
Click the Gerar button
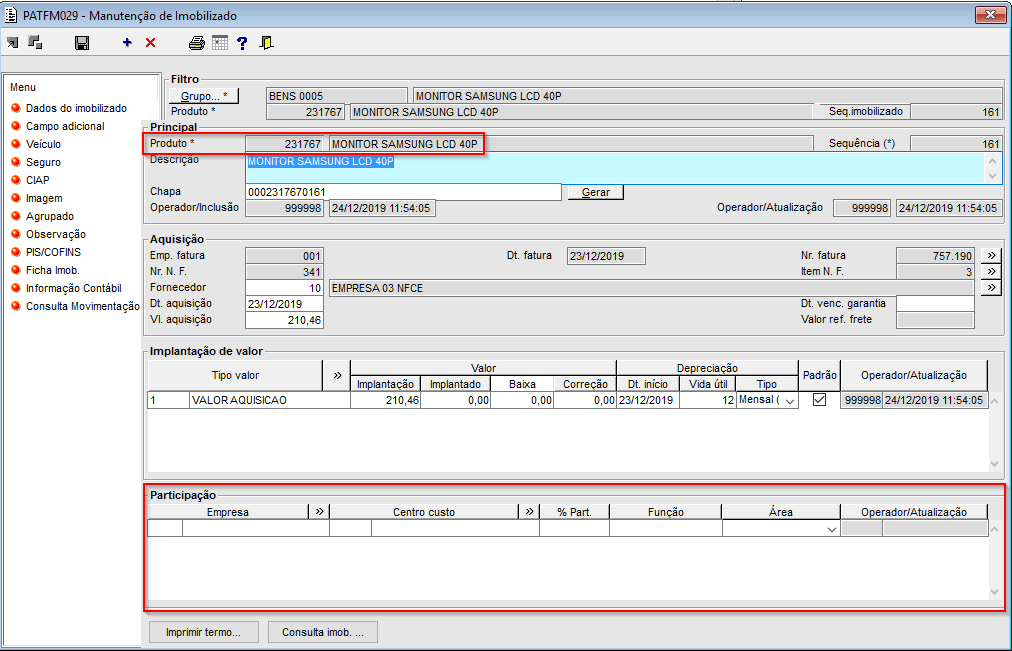pos(595,192)
